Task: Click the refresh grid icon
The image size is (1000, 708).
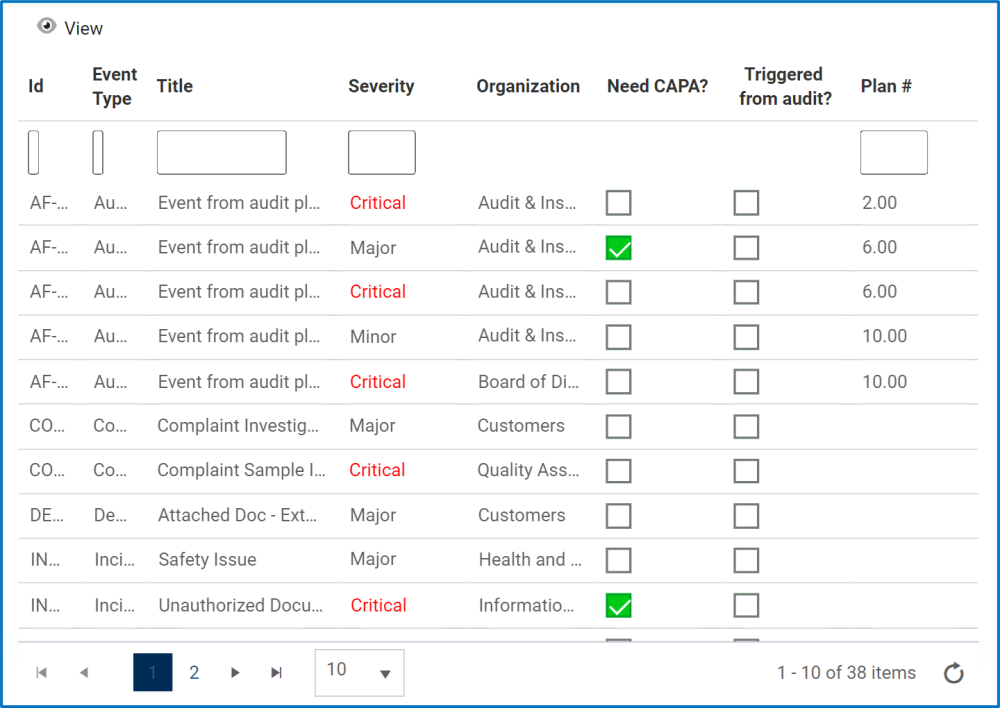Action: pos(954,673)
